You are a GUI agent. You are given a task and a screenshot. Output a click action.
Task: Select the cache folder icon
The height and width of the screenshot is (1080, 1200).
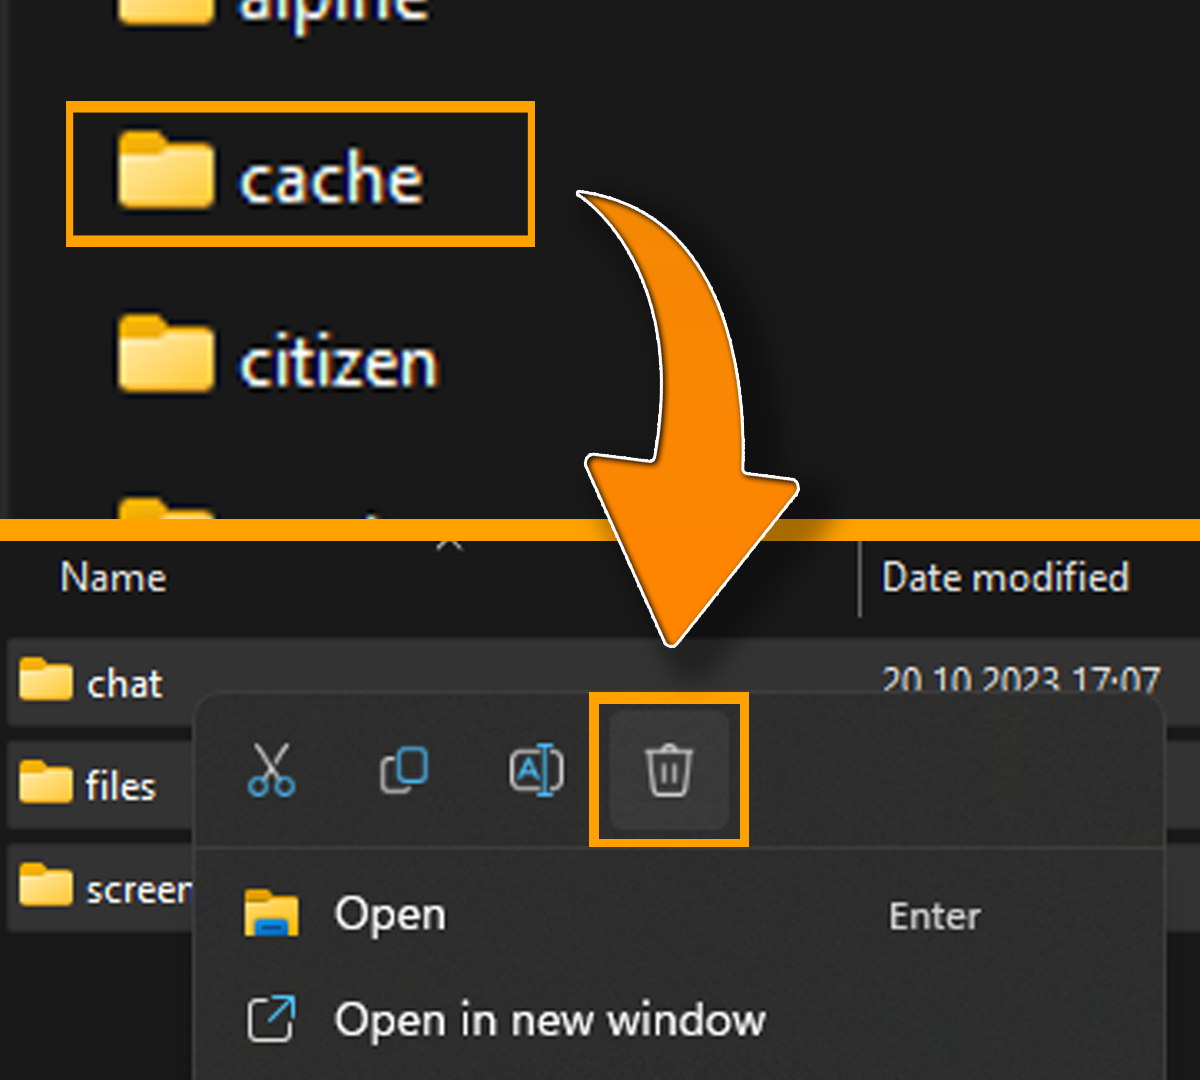(166, 174)
